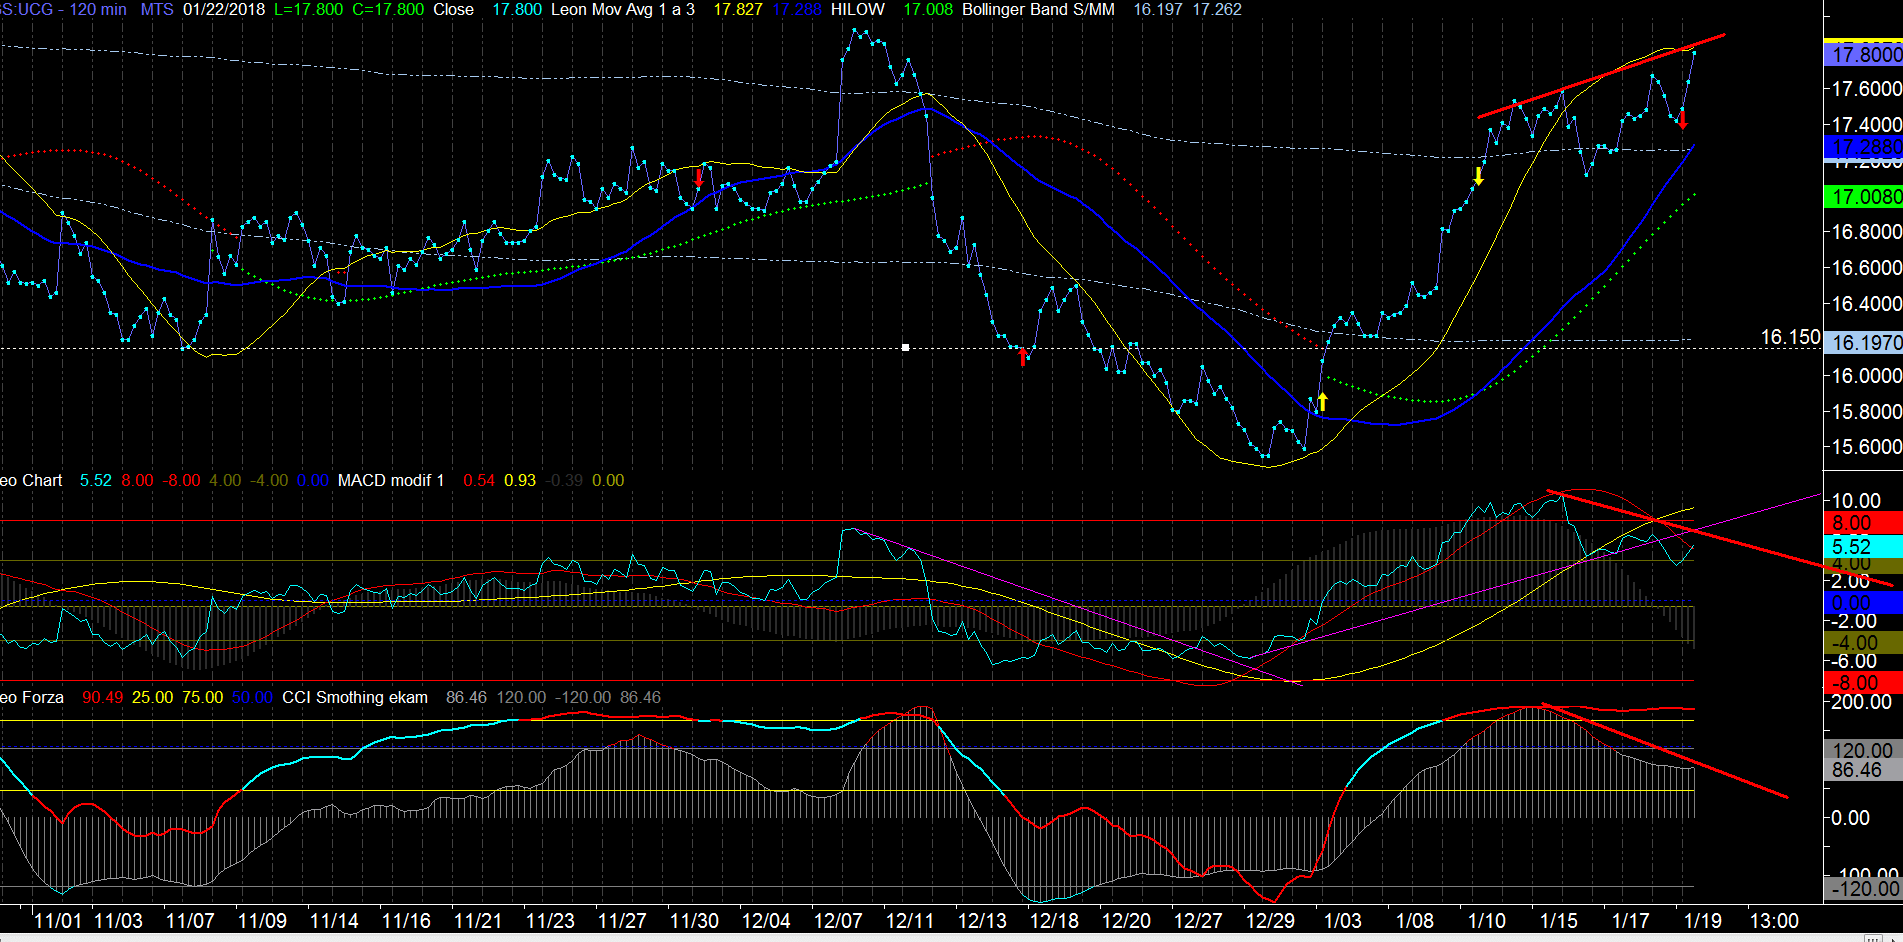Viewport: 1903px width, 942px height.
Task: Click the -6.00 oscillator axis label
Action: tap(1853, 661)
